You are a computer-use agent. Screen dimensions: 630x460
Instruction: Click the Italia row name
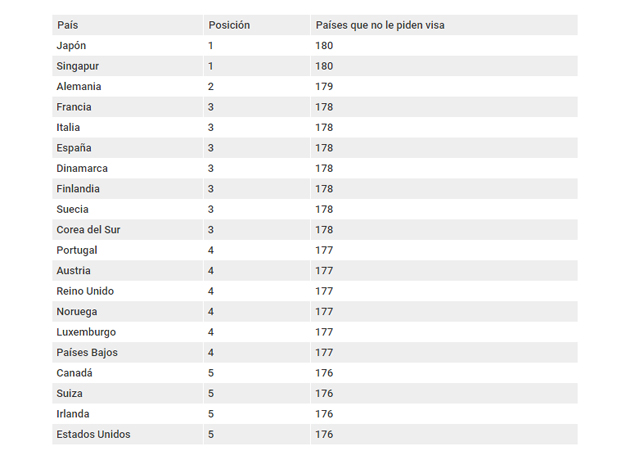click(x=68, y=128)
